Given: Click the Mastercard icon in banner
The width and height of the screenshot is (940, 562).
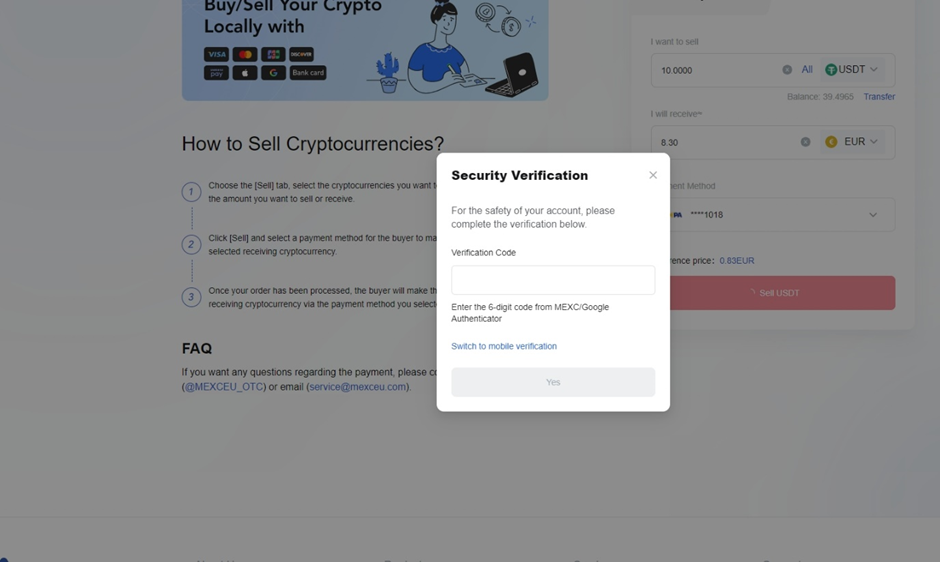Looking at the screenshot, I should pos(245,55).
